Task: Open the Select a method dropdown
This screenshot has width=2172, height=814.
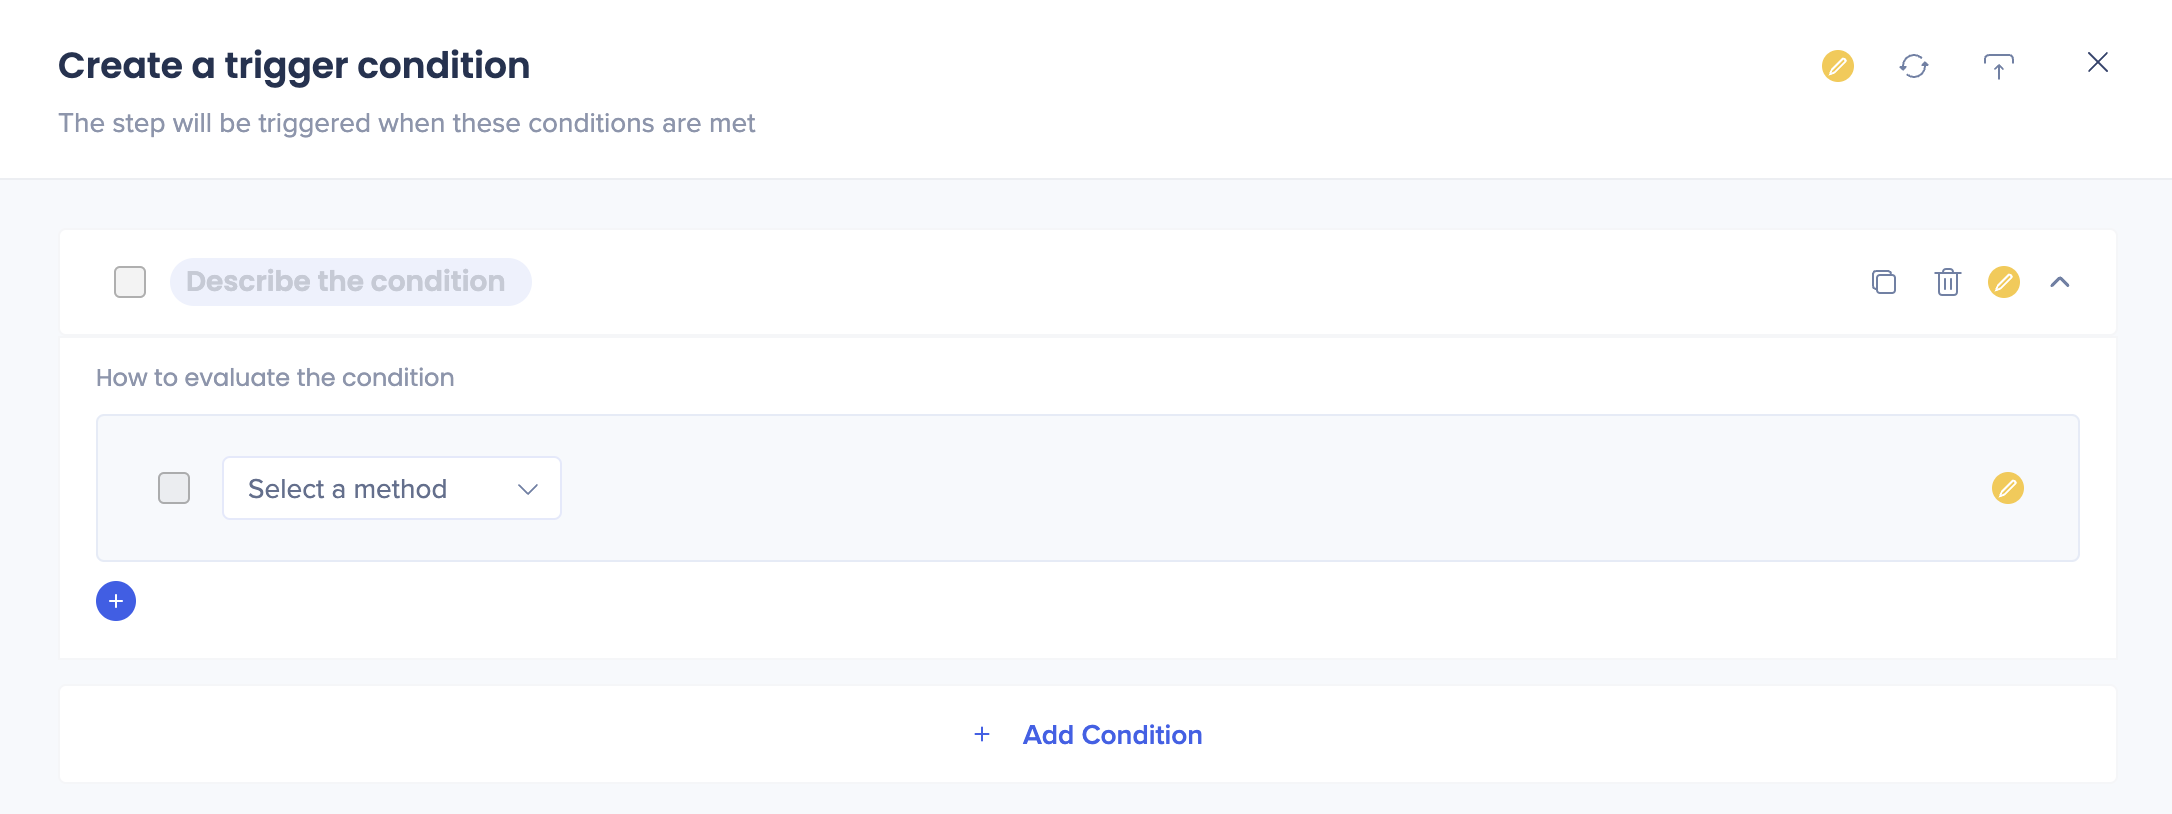Action: 391,488
